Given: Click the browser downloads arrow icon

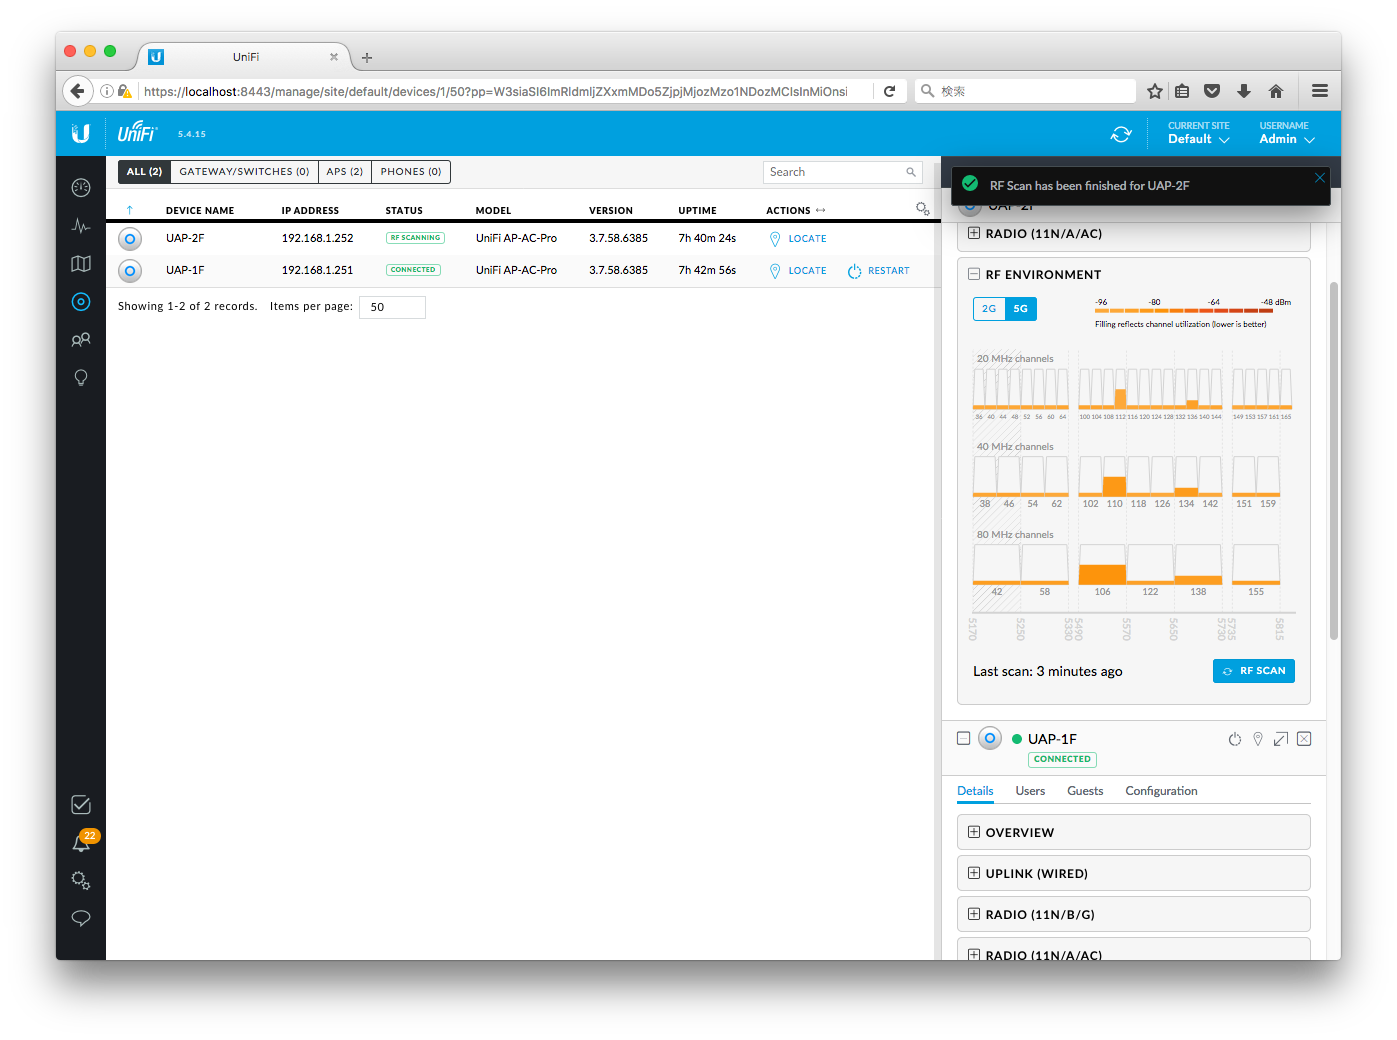Looking at the screenshot, I should pos(1244,91).
